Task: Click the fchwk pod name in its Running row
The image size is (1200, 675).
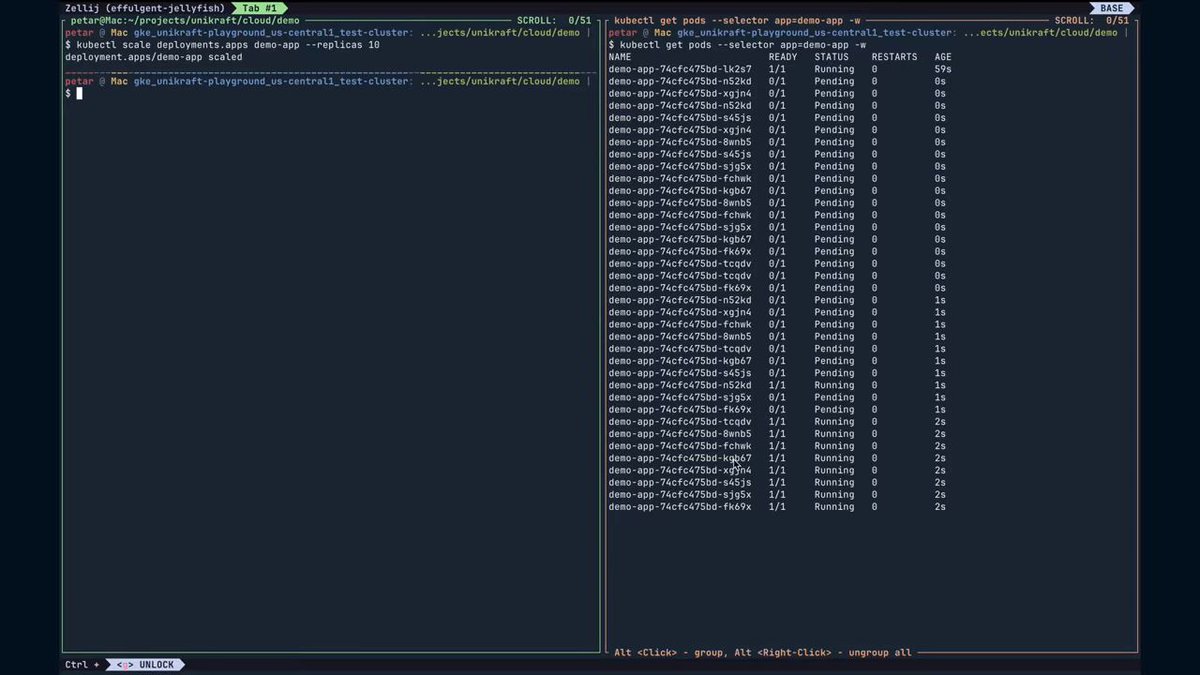Action: [x=680, y=446]
